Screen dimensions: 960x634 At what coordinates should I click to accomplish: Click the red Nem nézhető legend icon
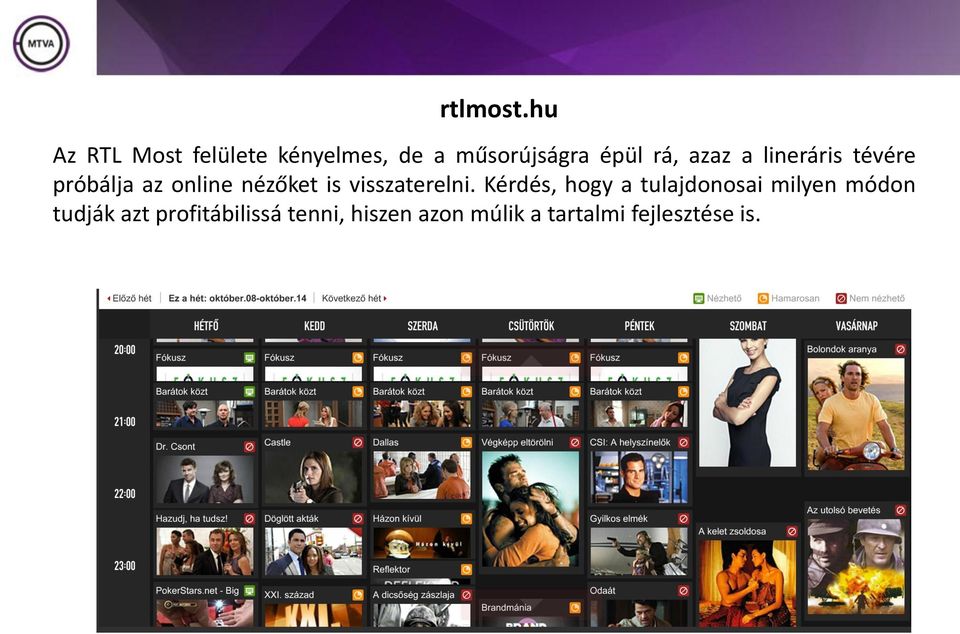click(841, 298)
